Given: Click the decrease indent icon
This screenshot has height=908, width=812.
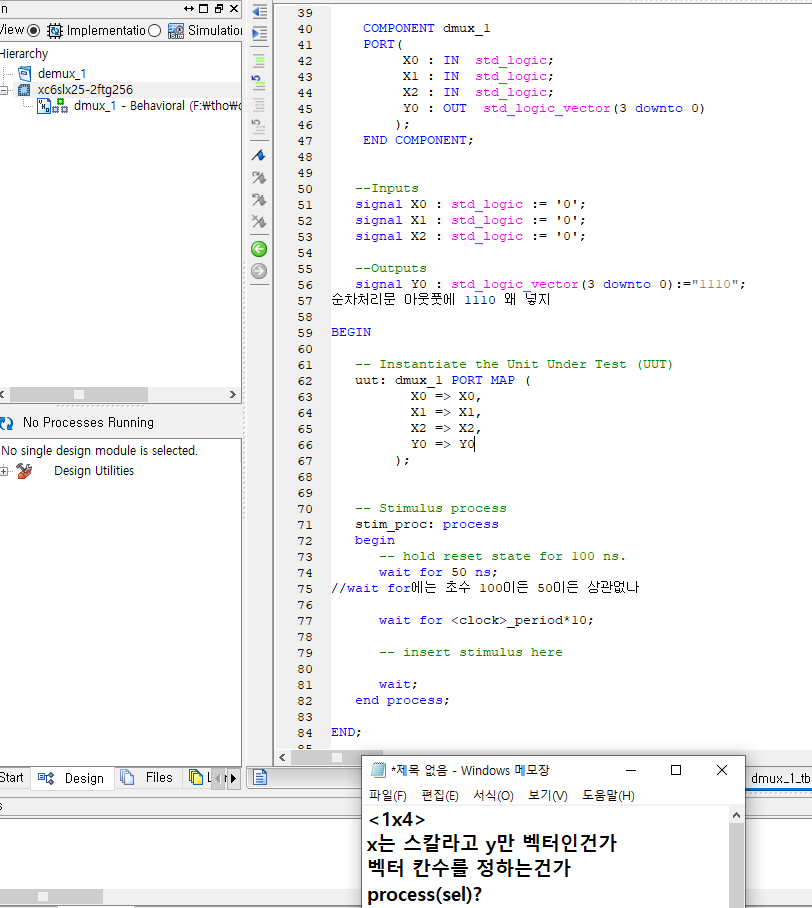Looking at the screenshot, I should [x=259, y=12].
